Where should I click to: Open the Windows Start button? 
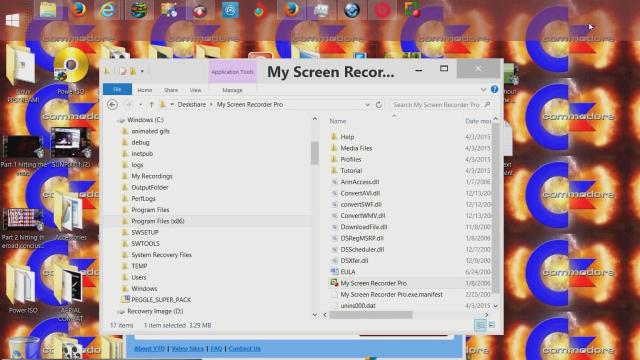point(13,20)
